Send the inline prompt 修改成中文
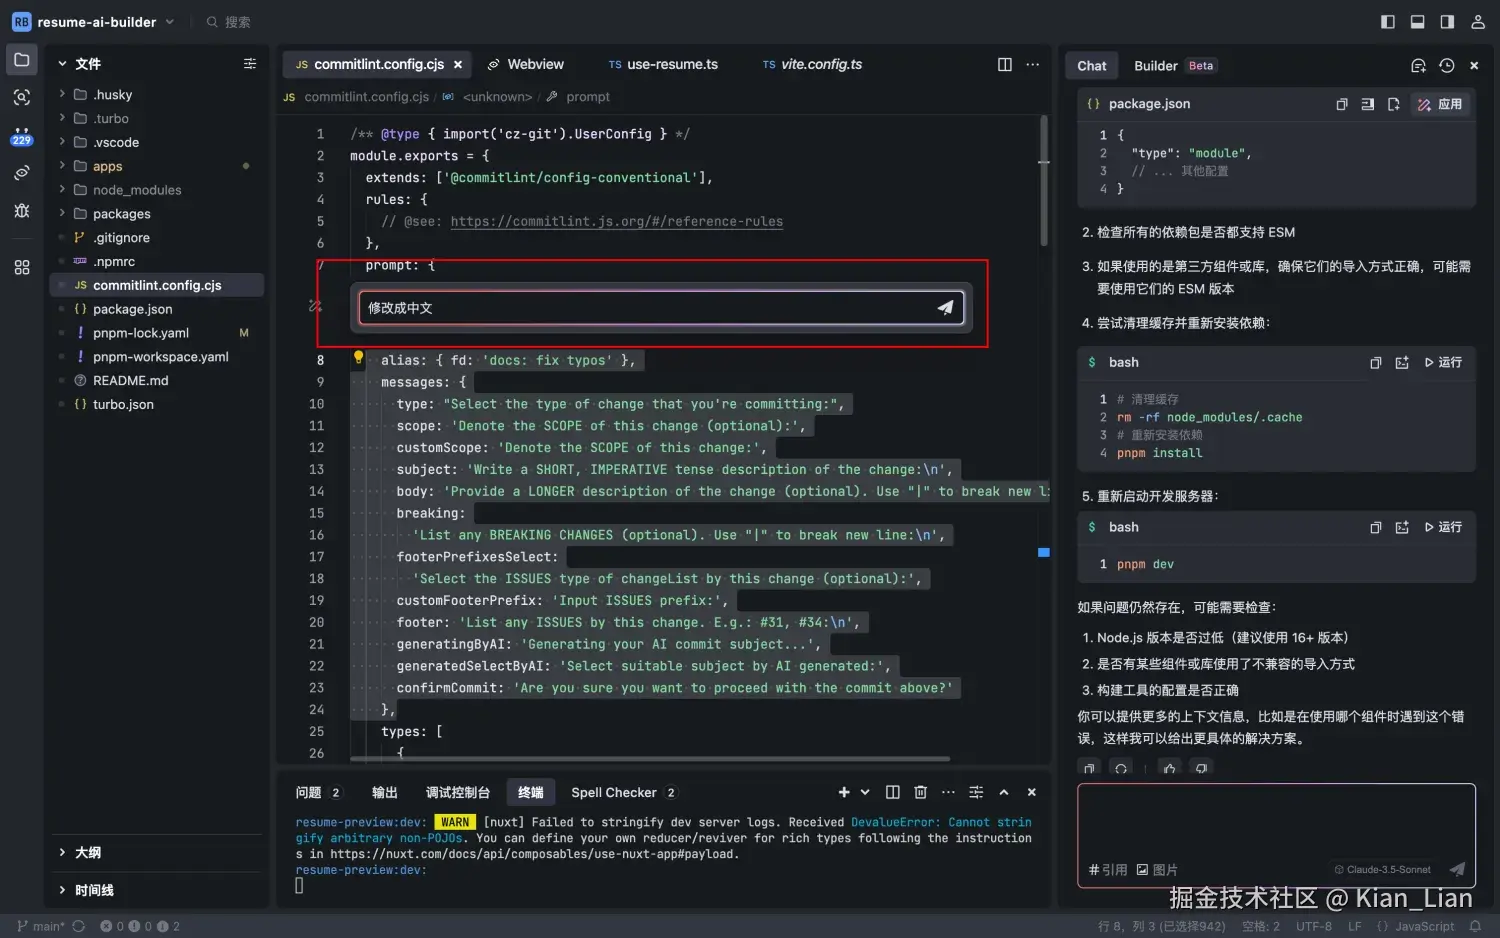The height and width of the screenshot is (938, 1500). tap(945, 308)
